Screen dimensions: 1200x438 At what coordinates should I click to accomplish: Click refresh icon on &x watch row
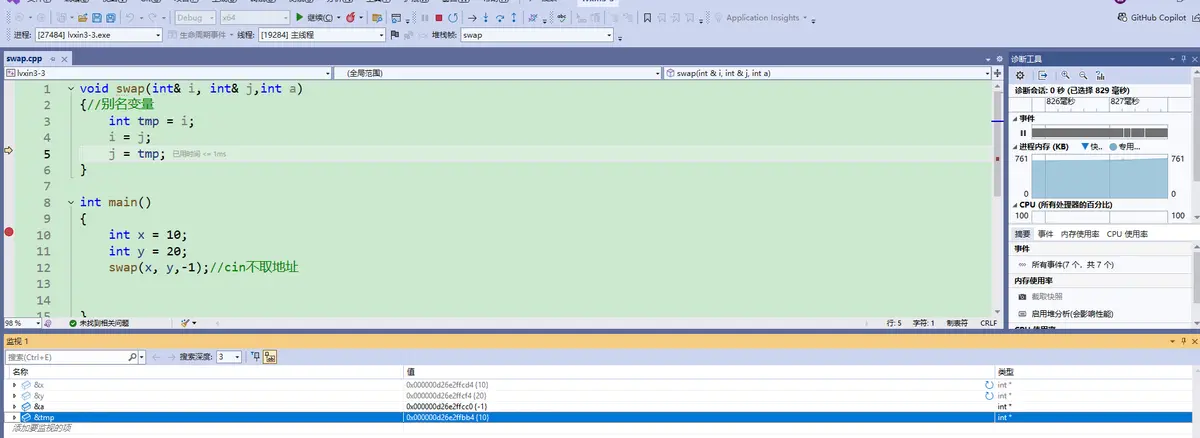(x=989, y=385)
